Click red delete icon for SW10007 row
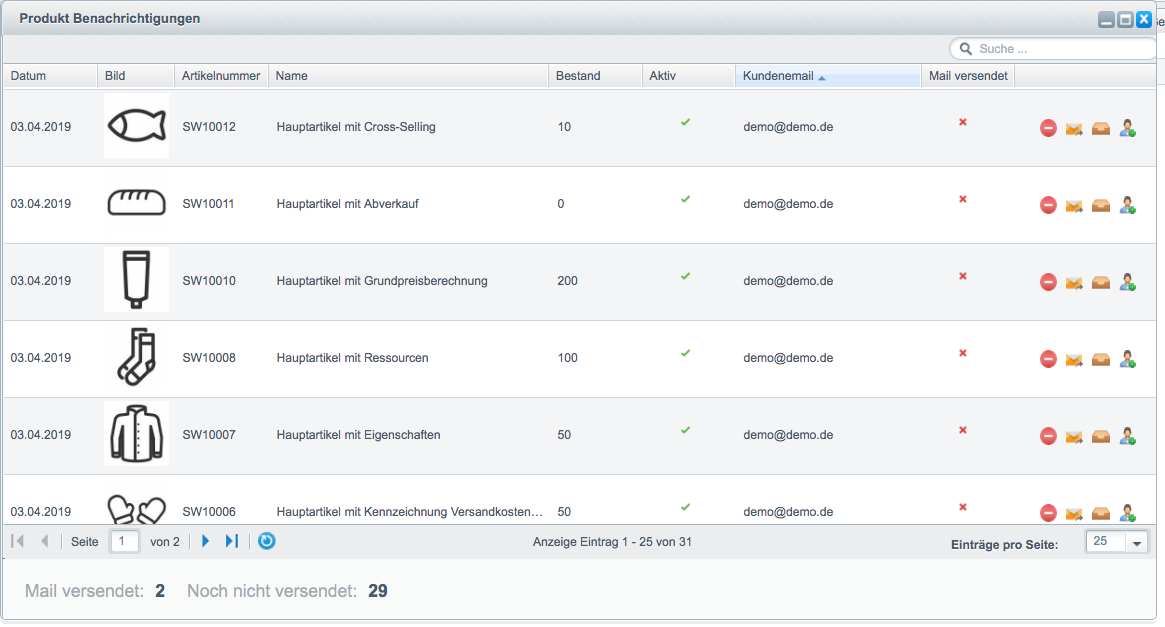The height and width of the screenshot is (627, 1165). click(x=1048, y=437)
